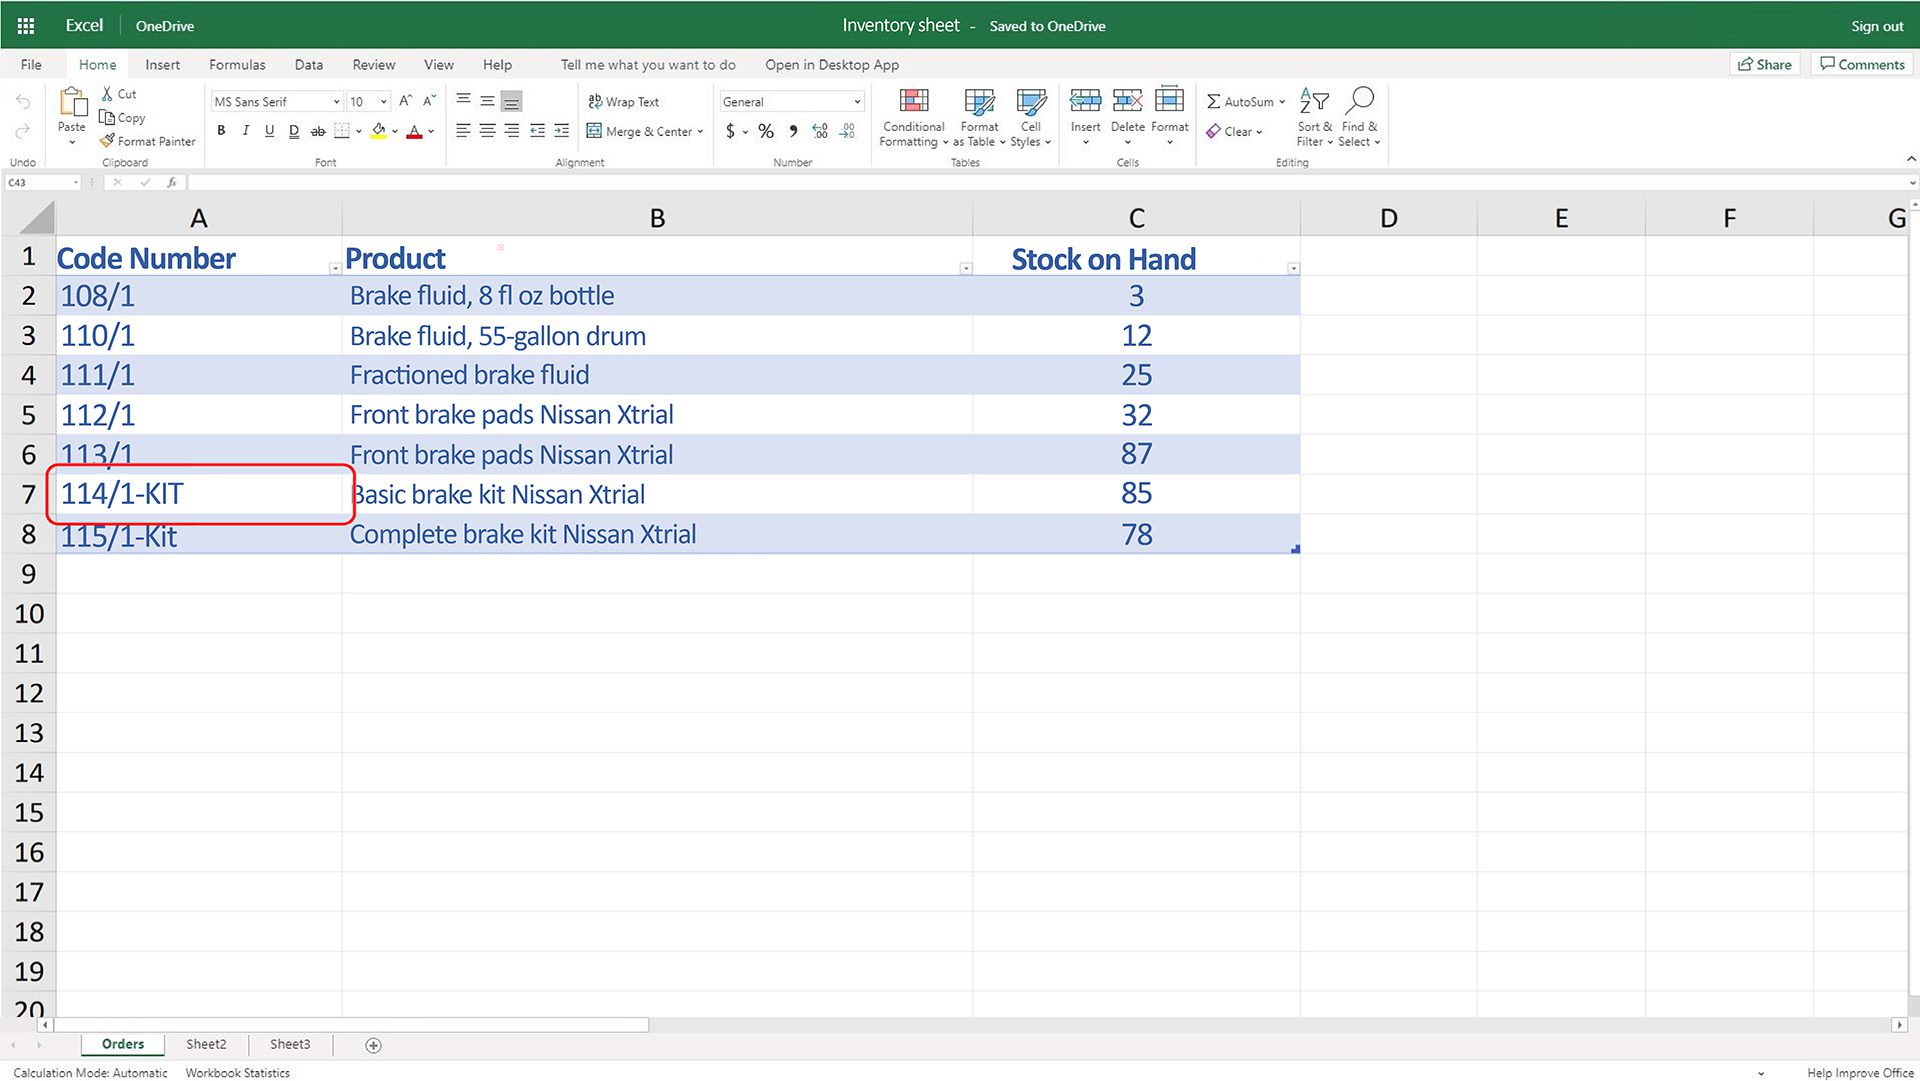Click the Cut scissors icon

pos(107,94)
